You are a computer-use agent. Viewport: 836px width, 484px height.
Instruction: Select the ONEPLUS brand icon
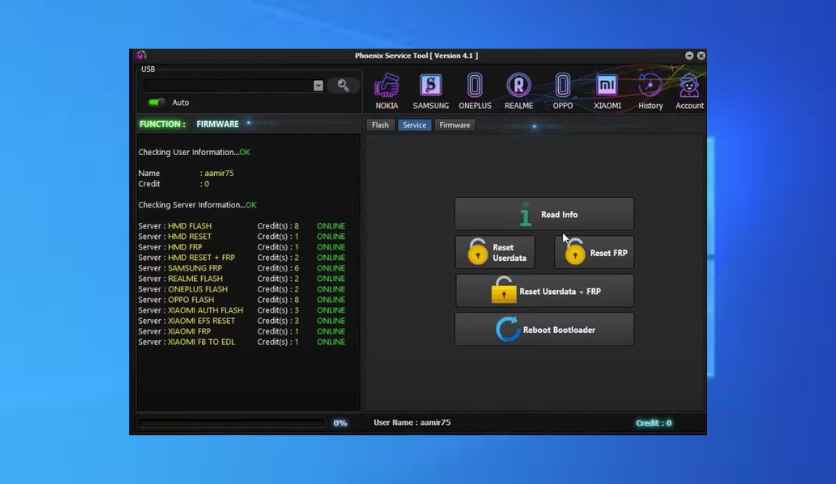(x=475, y=91)
